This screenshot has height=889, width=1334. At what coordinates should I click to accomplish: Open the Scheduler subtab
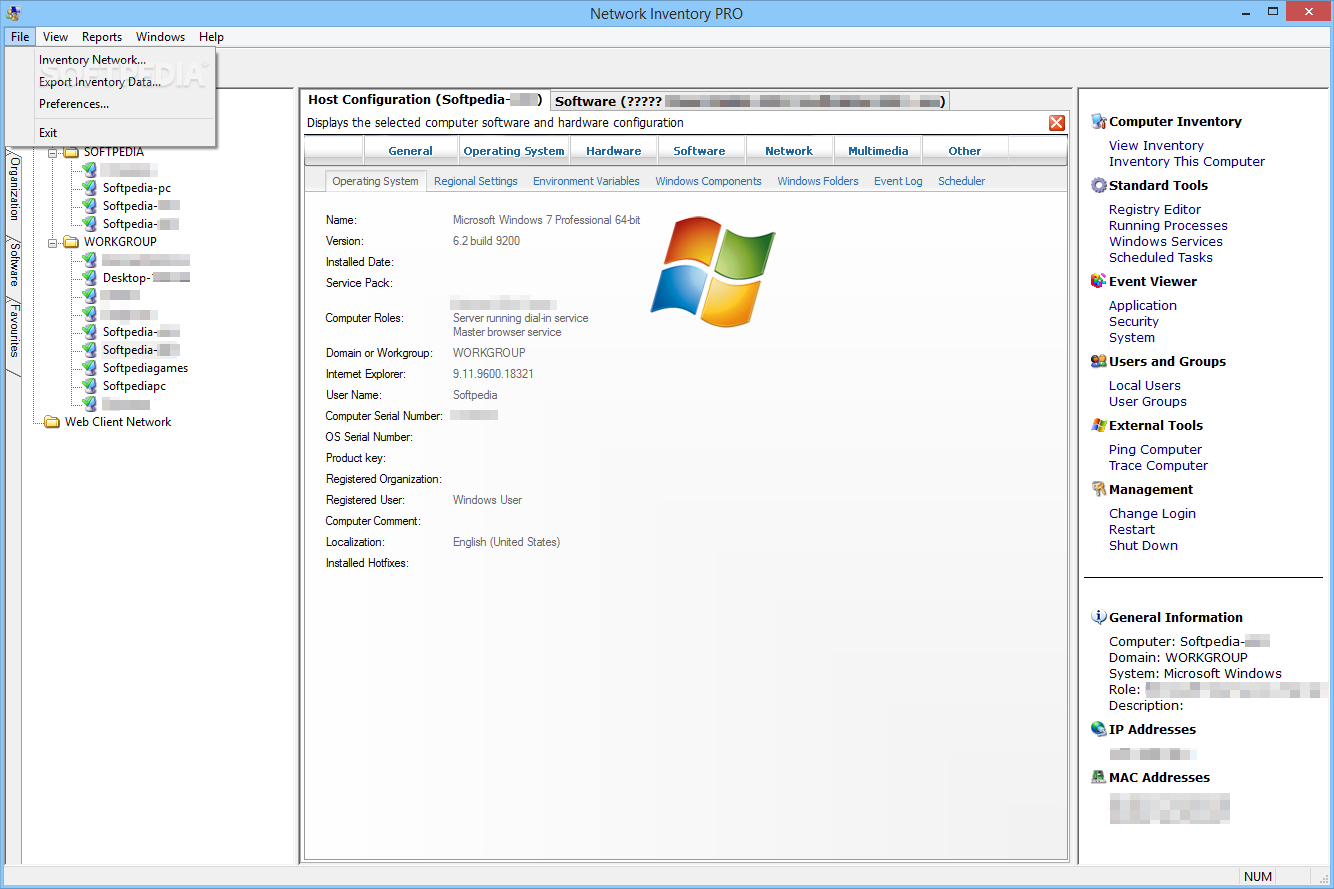point(961,181)
